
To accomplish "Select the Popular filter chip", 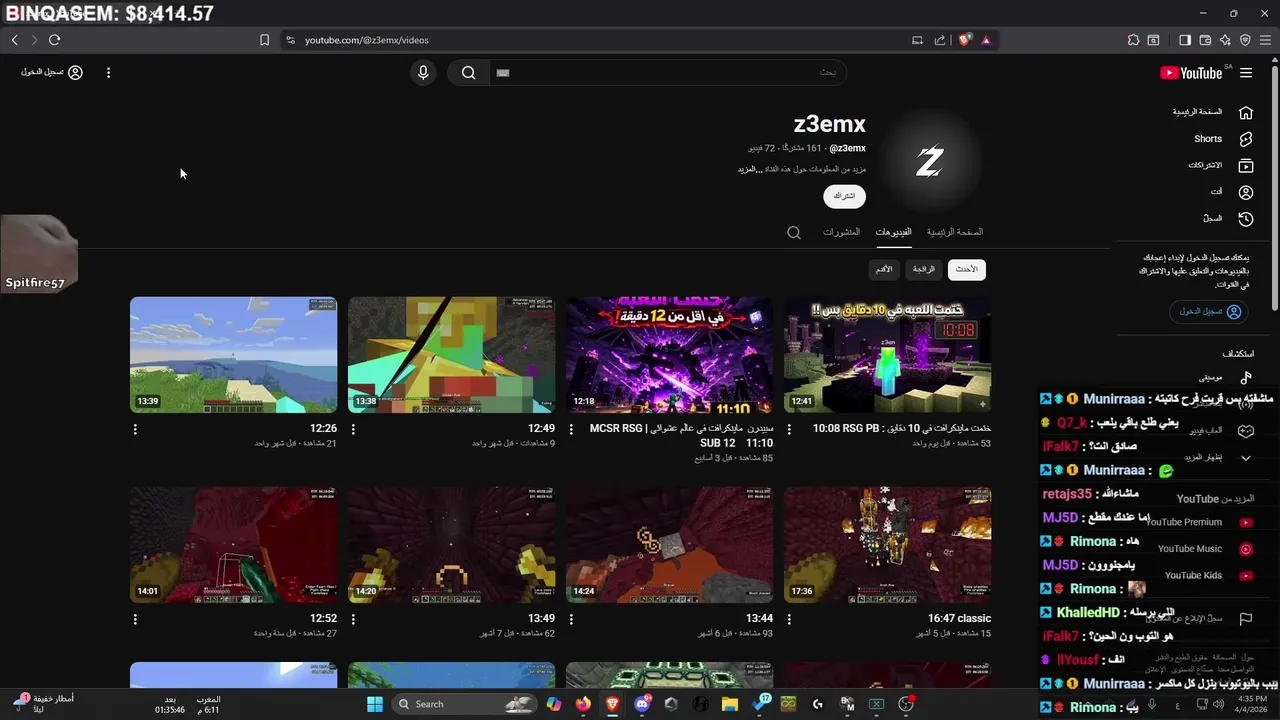I will point(923,269).
